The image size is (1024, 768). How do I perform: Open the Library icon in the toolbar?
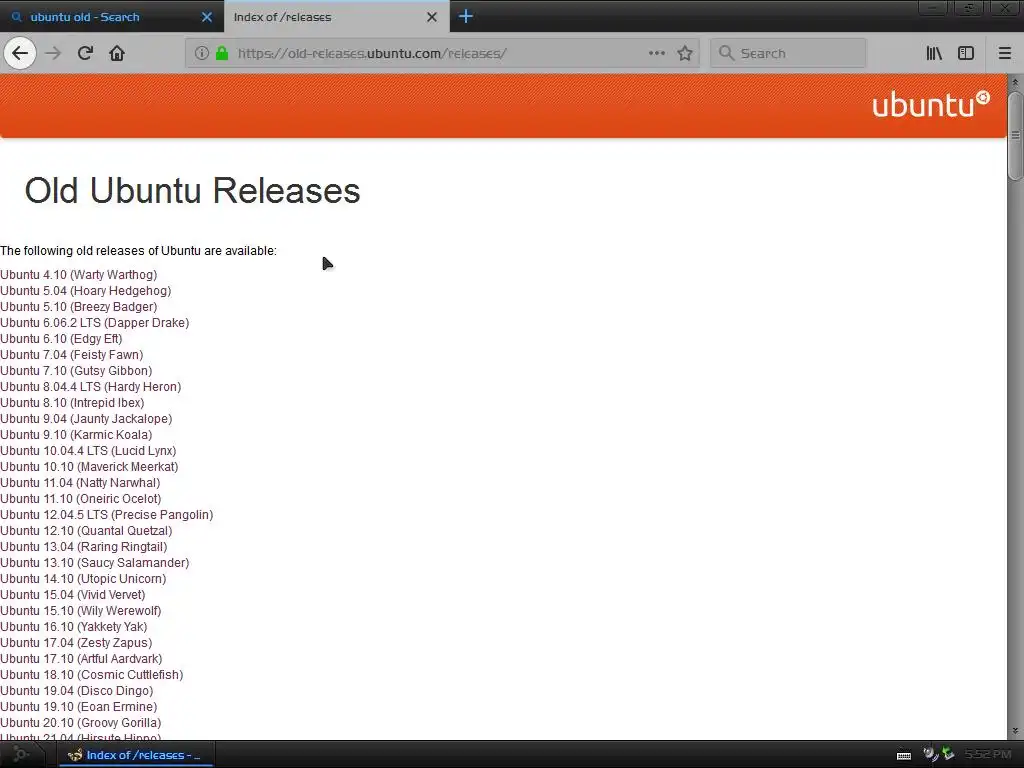pos(934,53)
